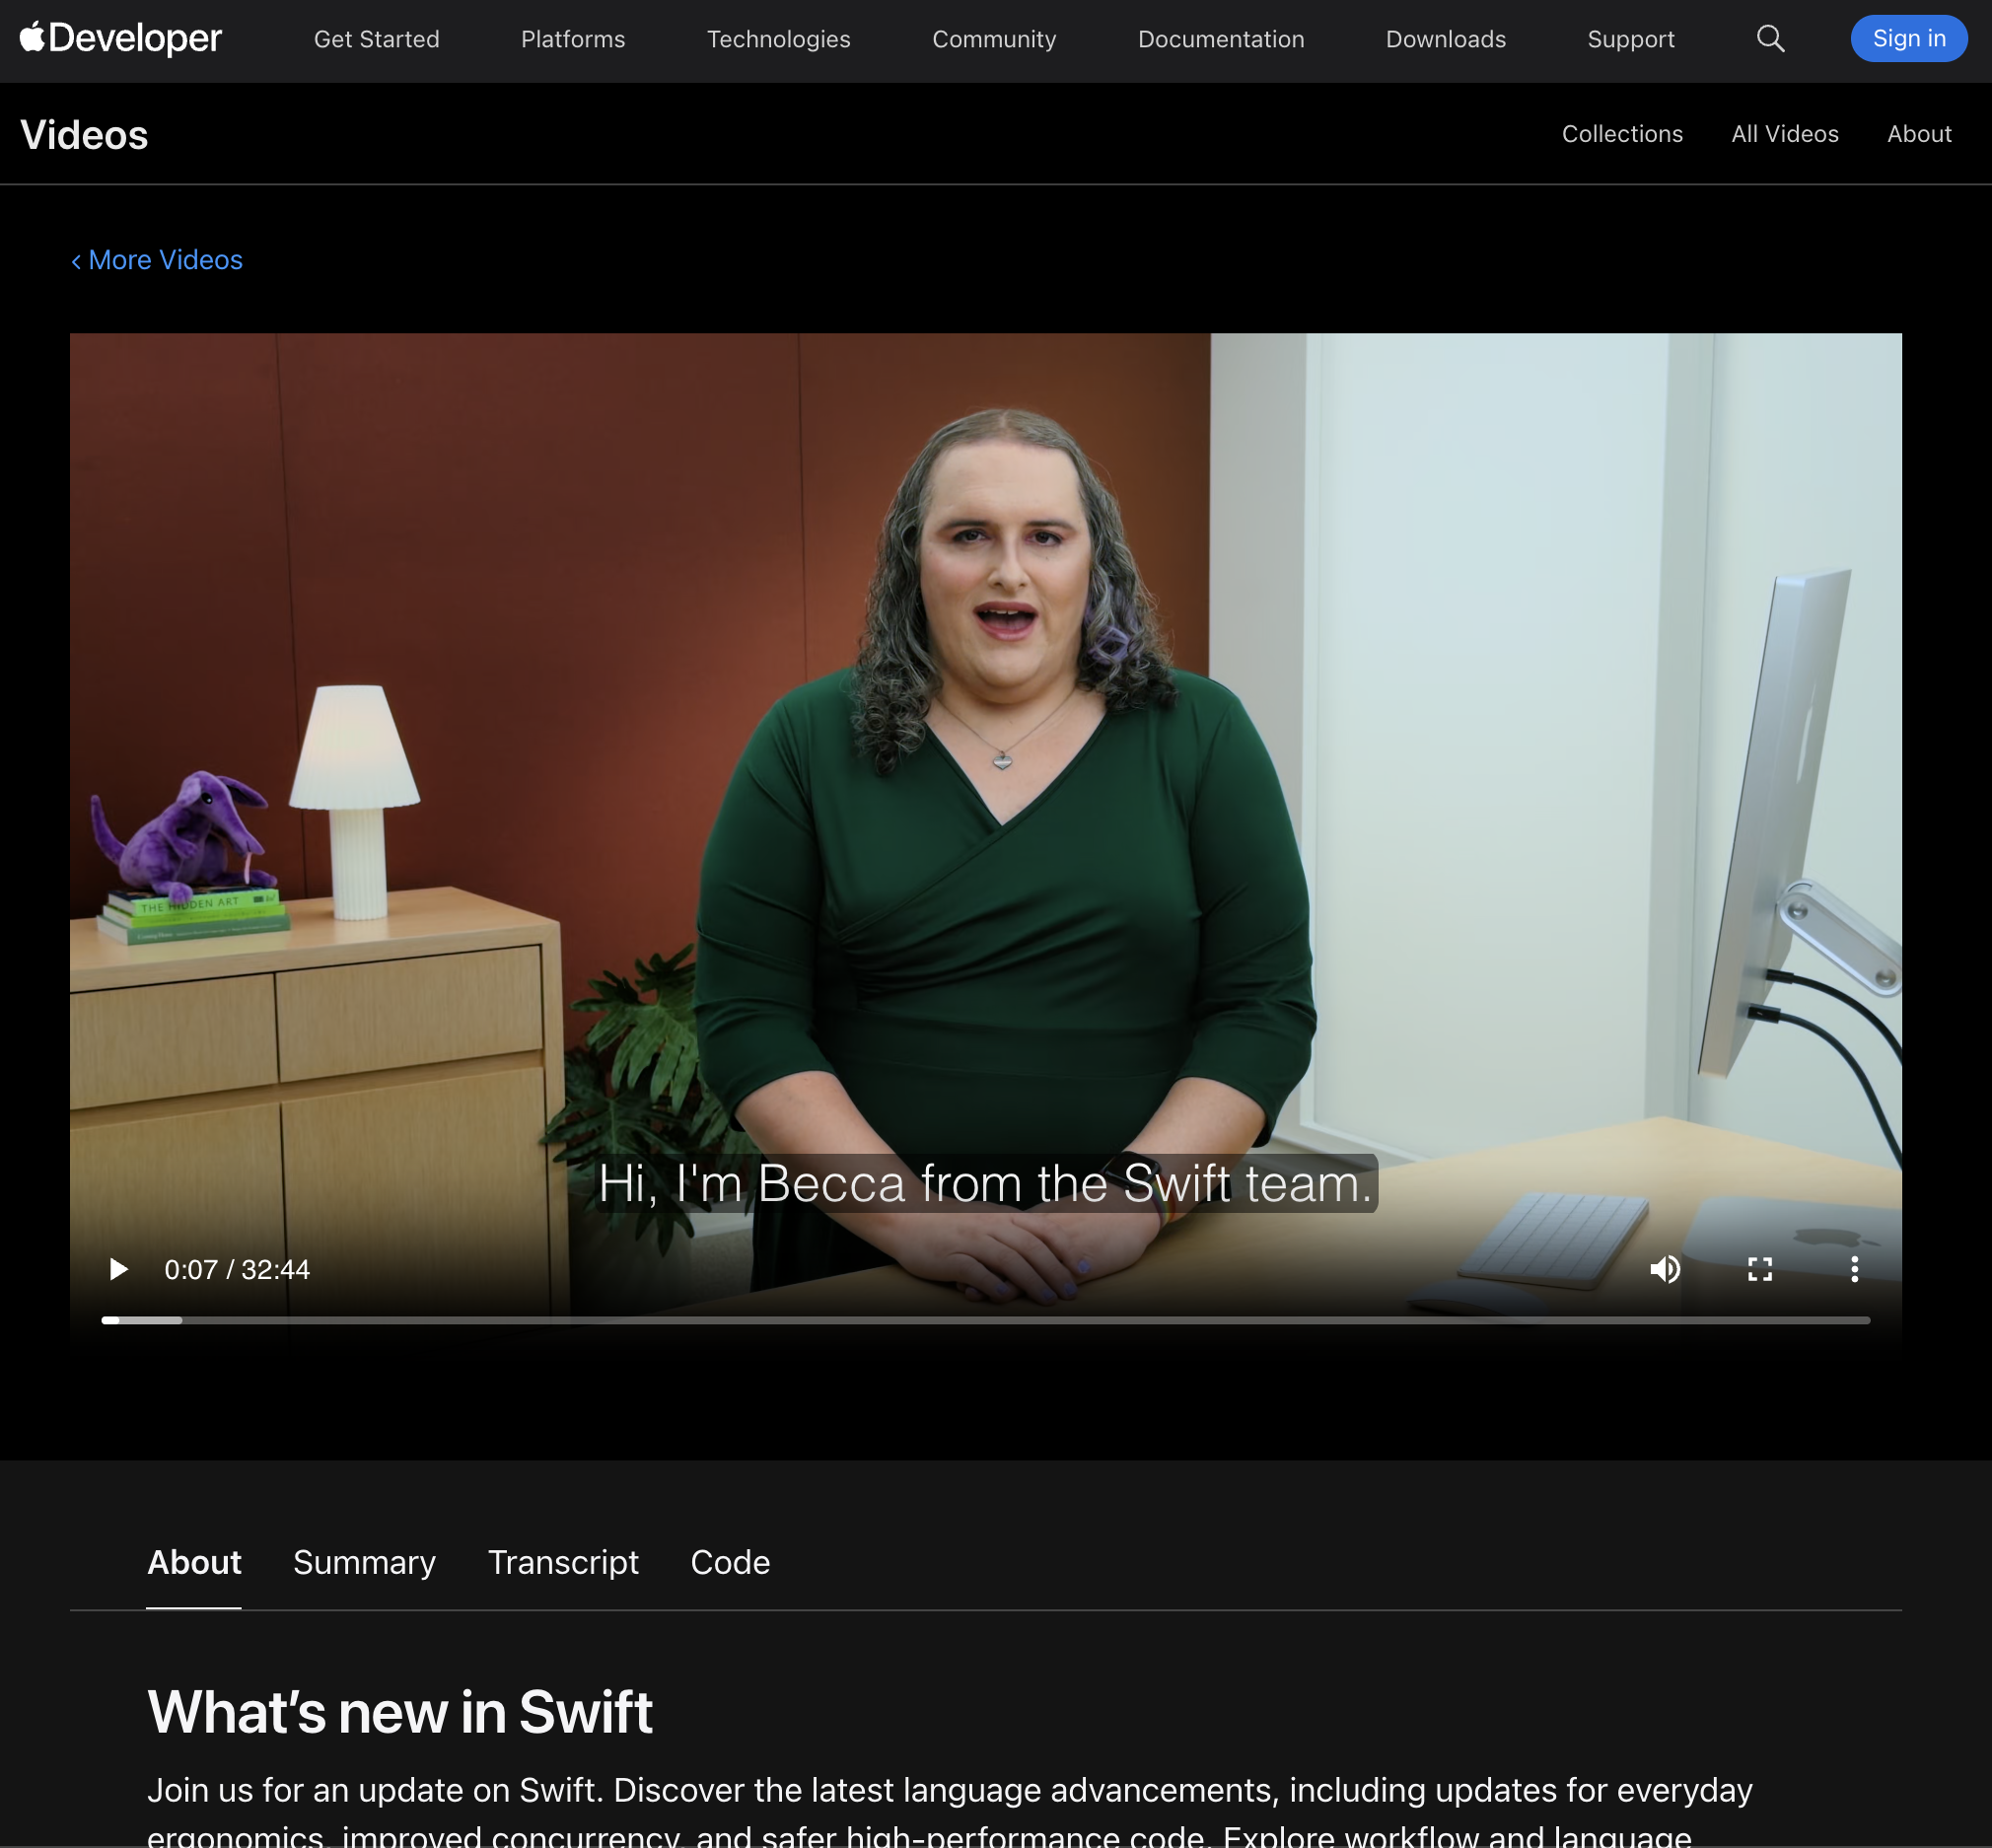
Task: Enter fullscreen with the fullscreen icon
Action: coord(1760,1269)
